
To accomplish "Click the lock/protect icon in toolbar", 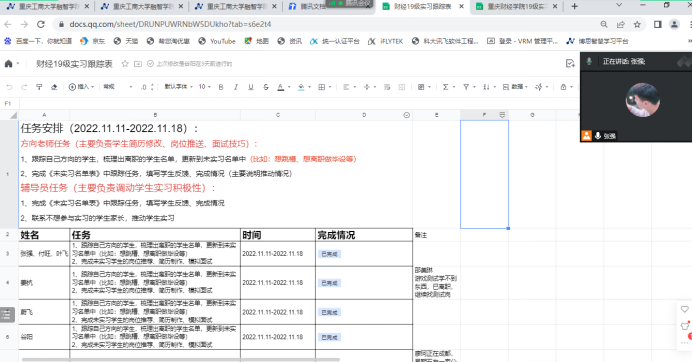I will click(563, 87).
